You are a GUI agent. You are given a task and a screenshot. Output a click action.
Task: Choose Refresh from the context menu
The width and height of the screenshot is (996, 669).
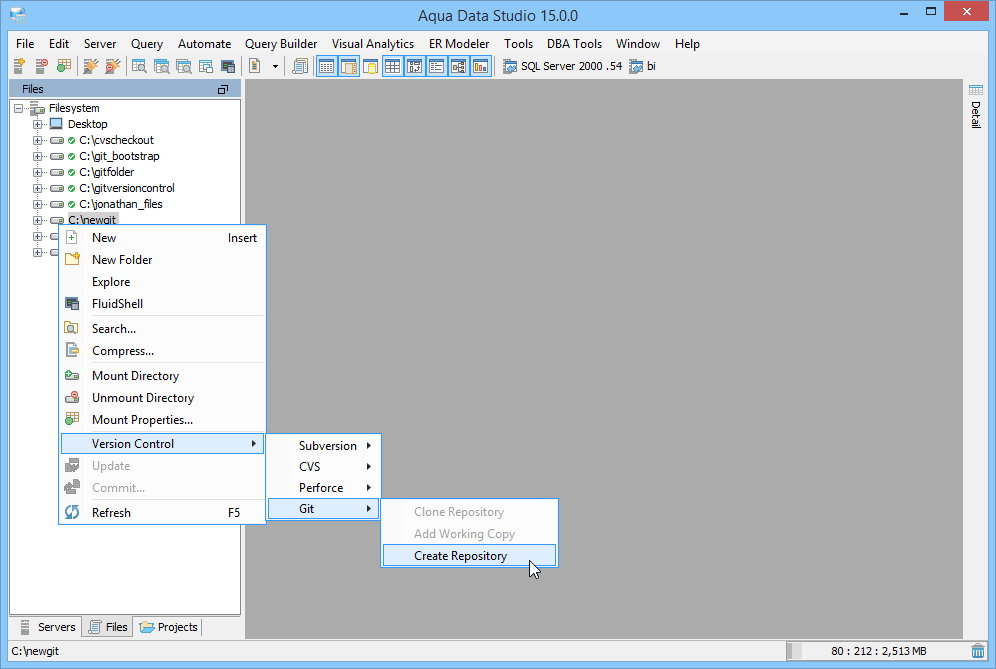(x=162, y=513)
